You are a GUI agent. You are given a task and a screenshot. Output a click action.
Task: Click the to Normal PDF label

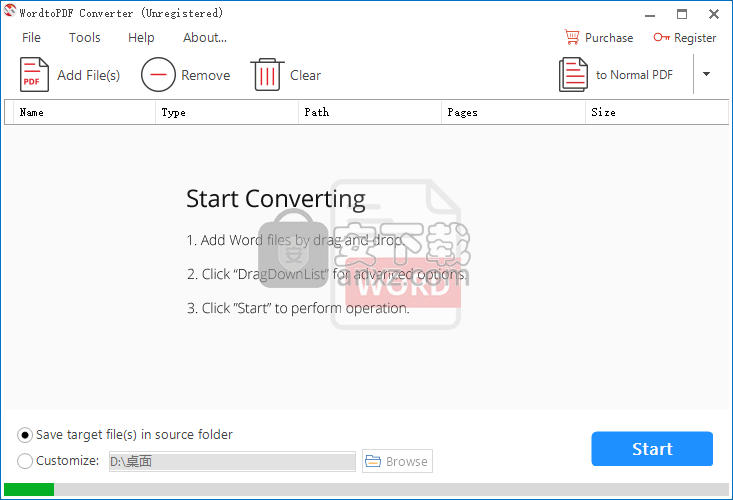point(634,75)
